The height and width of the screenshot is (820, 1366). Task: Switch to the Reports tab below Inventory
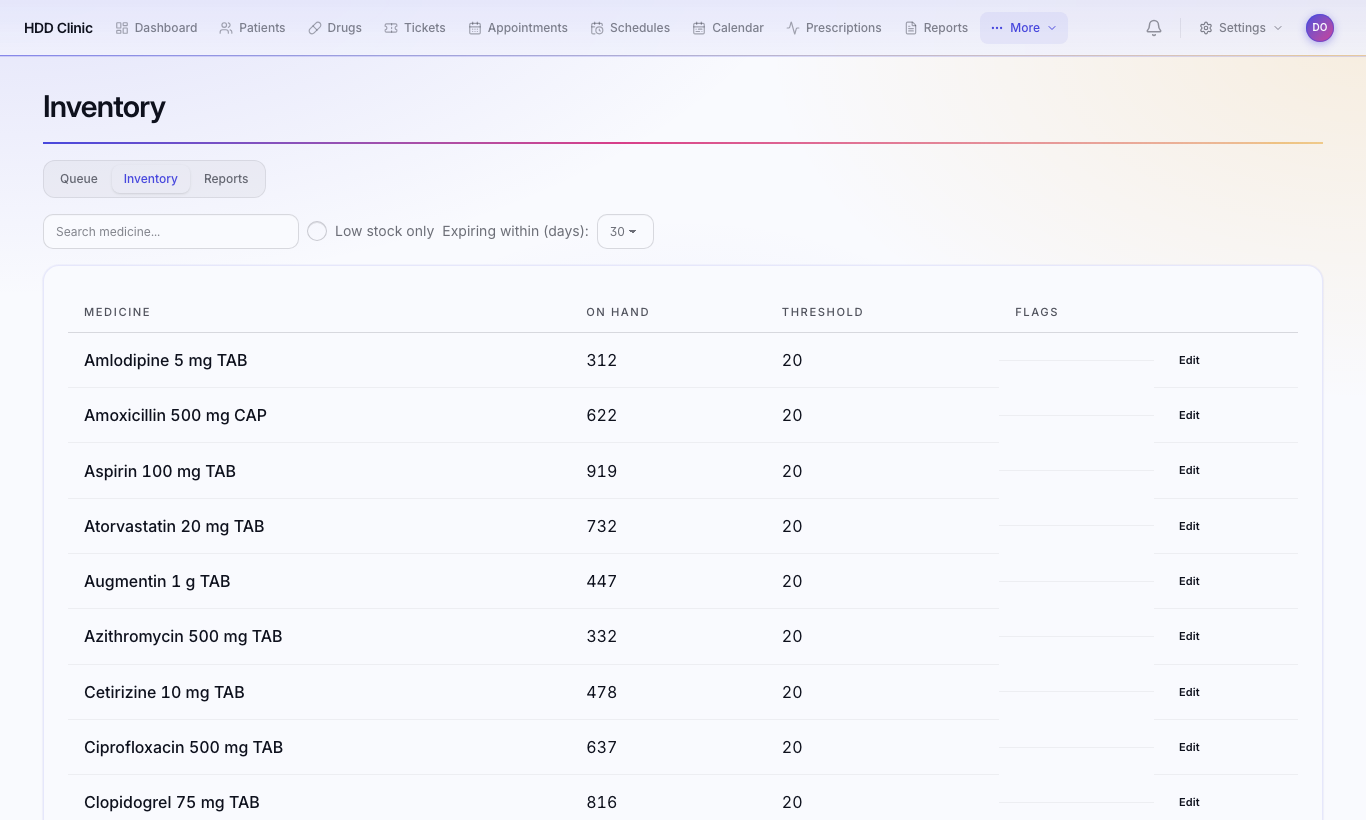[x=226, y=179]
